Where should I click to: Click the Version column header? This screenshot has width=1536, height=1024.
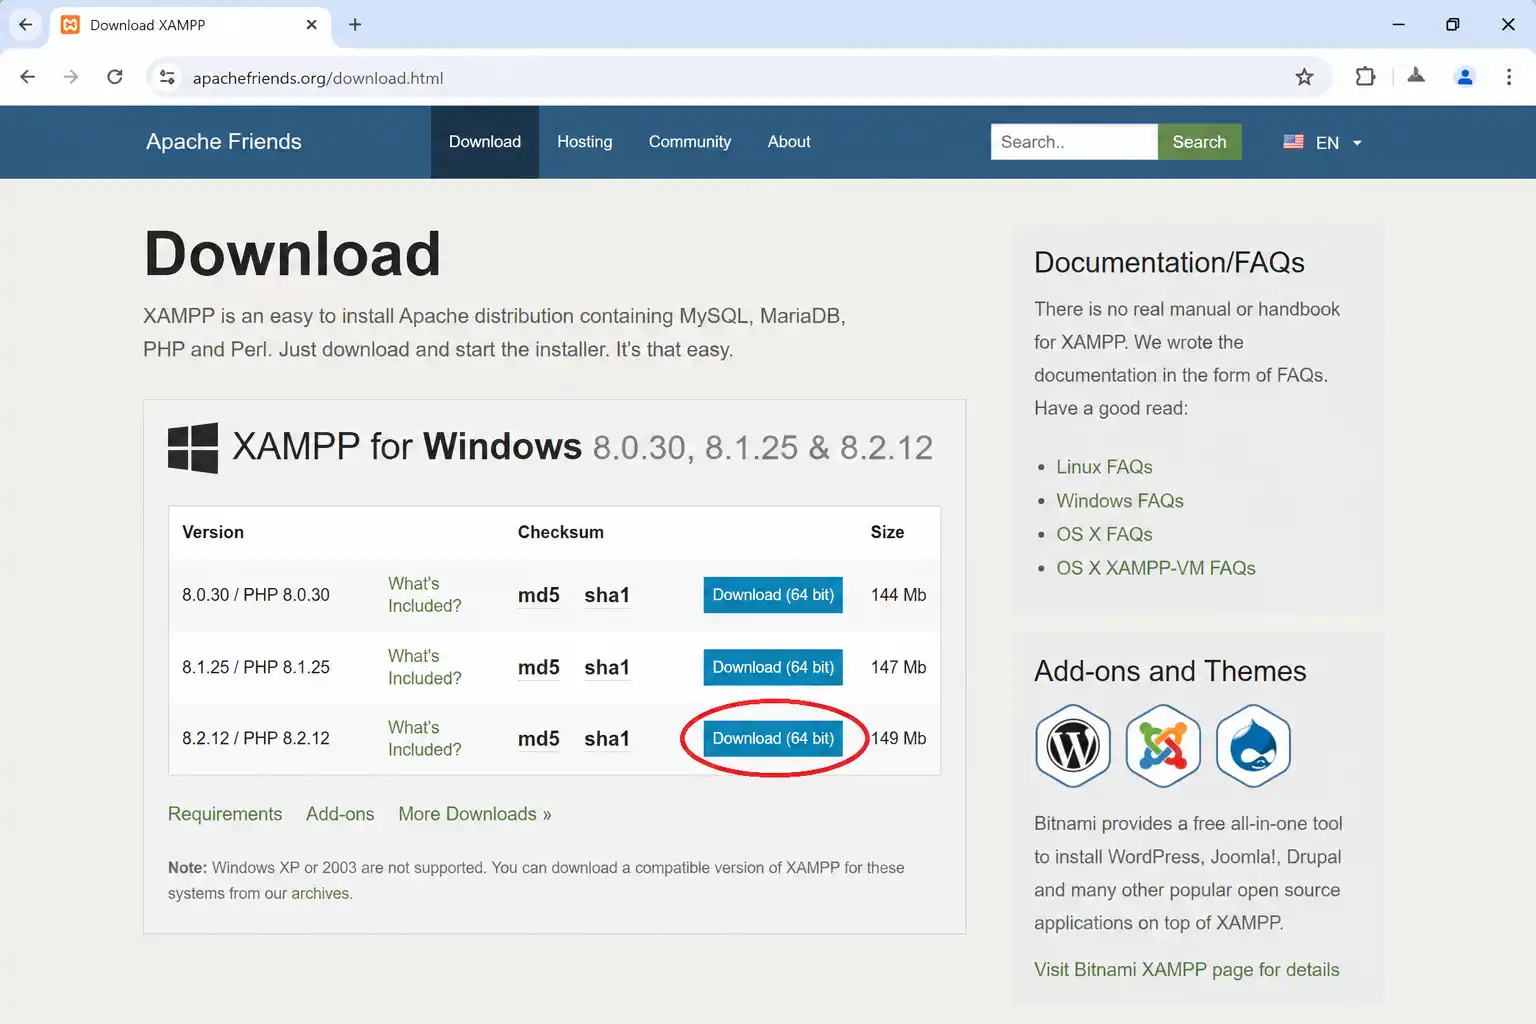[213, 532]
